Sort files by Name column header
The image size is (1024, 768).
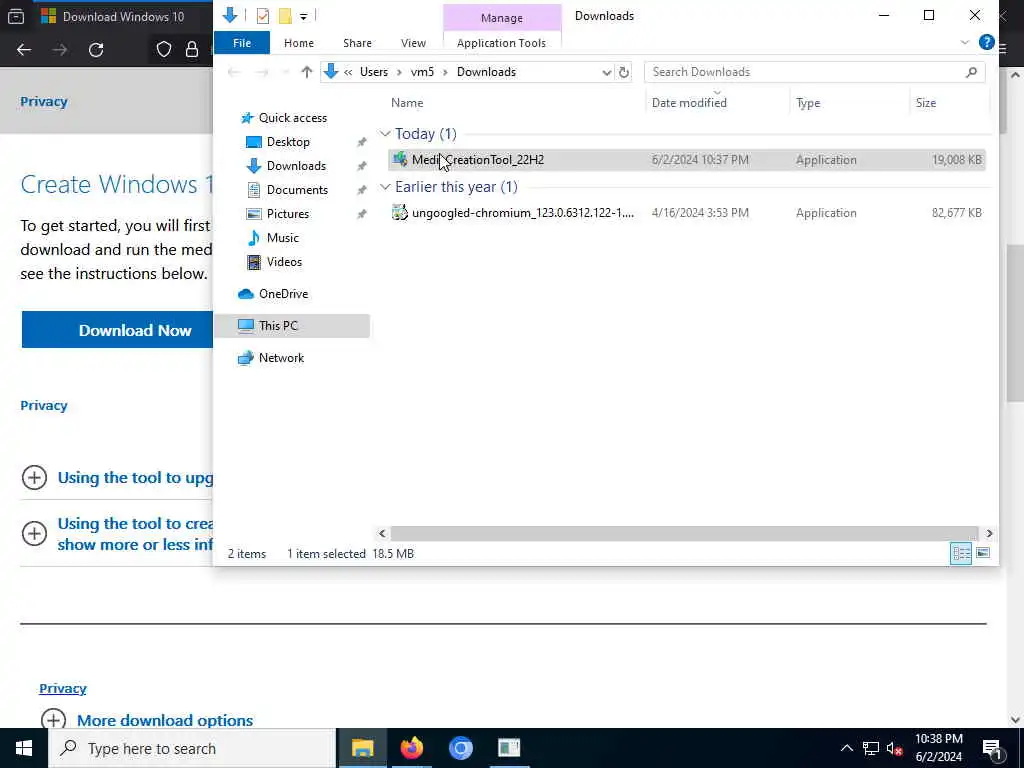(407, 103)
